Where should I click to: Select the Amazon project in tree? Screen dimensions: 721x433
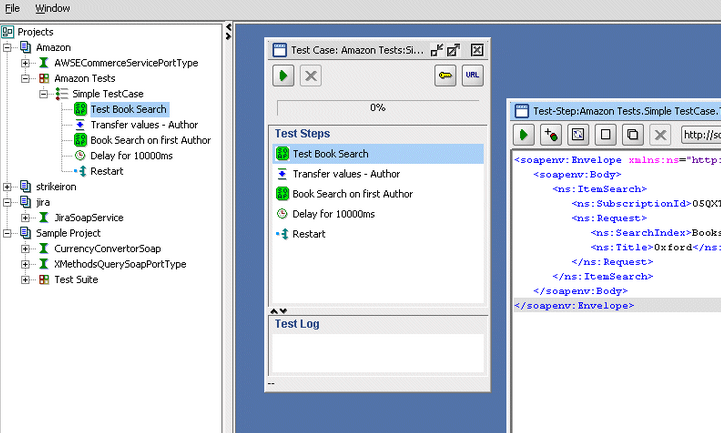[53, 47]
